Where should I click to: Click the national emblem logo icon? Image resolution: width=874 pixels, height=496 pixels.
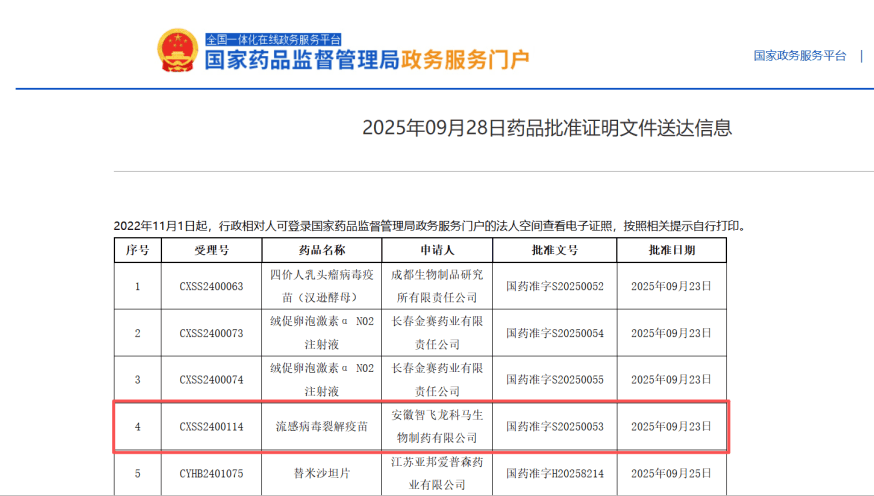pyautogui.click(x=179, y=51)
